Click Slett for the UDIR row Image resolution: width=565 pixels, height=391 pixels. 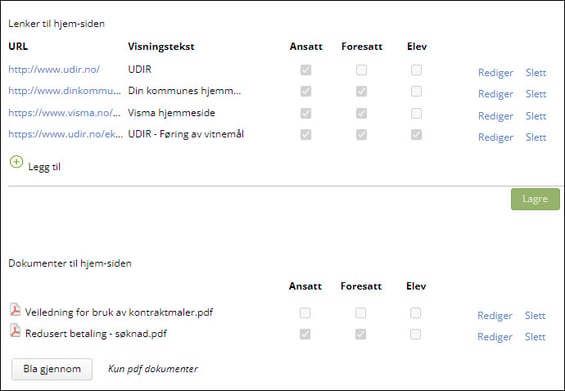click(x=536, y=72)
